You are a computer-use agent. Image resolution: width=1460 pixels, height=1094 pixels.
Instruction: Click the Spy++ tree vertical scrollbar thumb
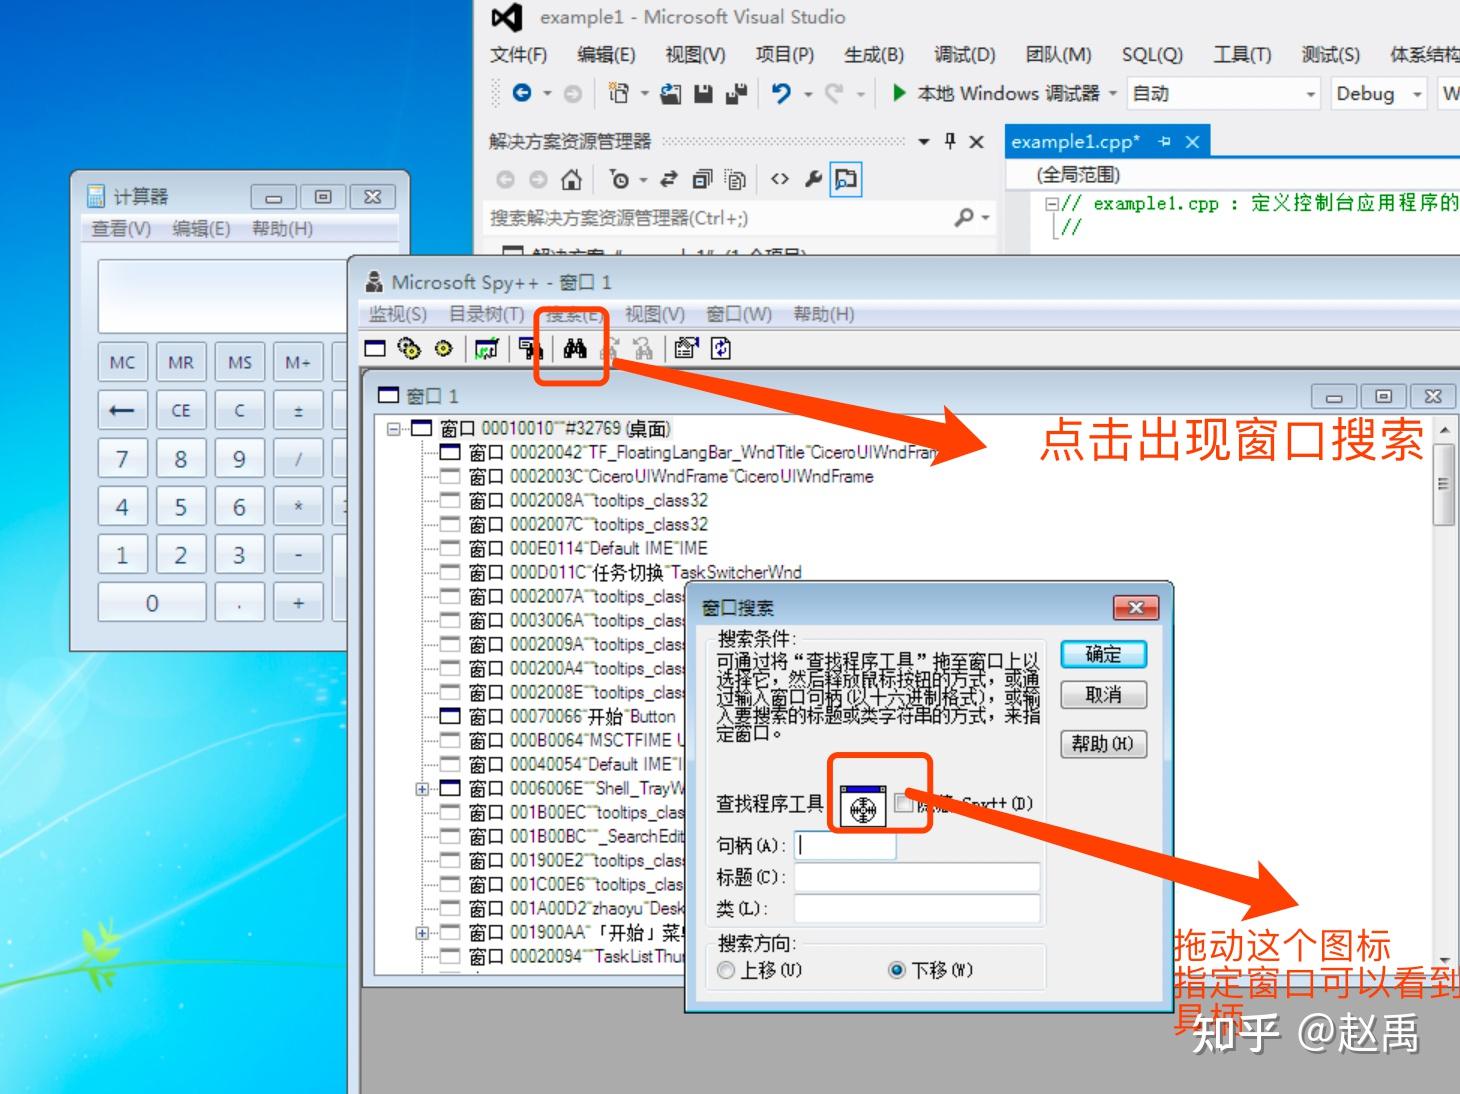point(1444,485)
